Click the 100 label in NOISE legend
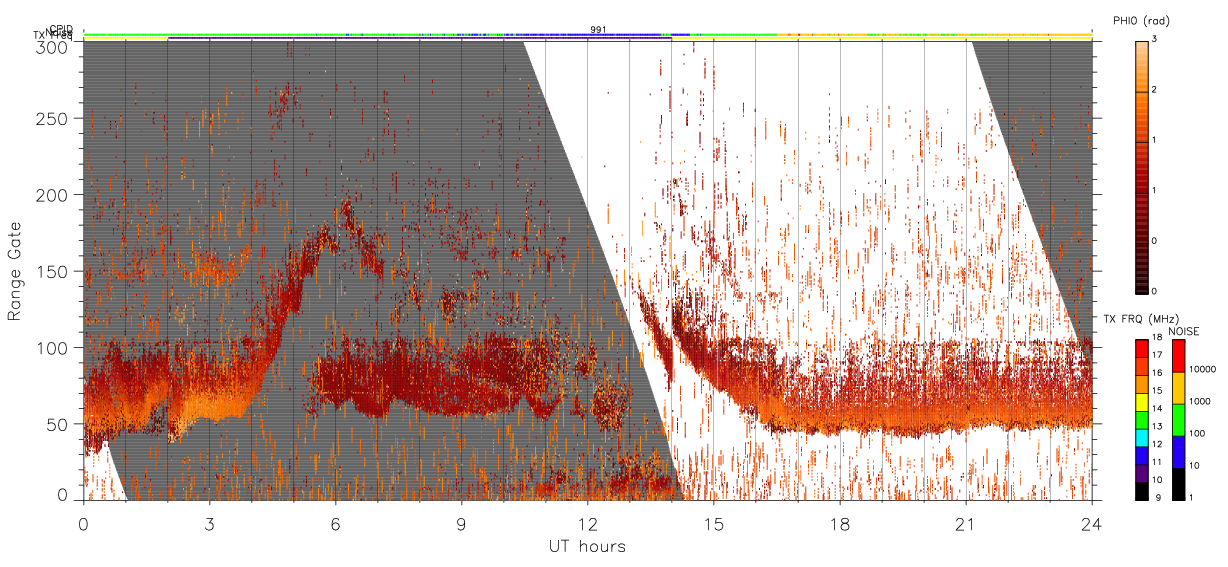1228x567 pixels. point(1198,434)
